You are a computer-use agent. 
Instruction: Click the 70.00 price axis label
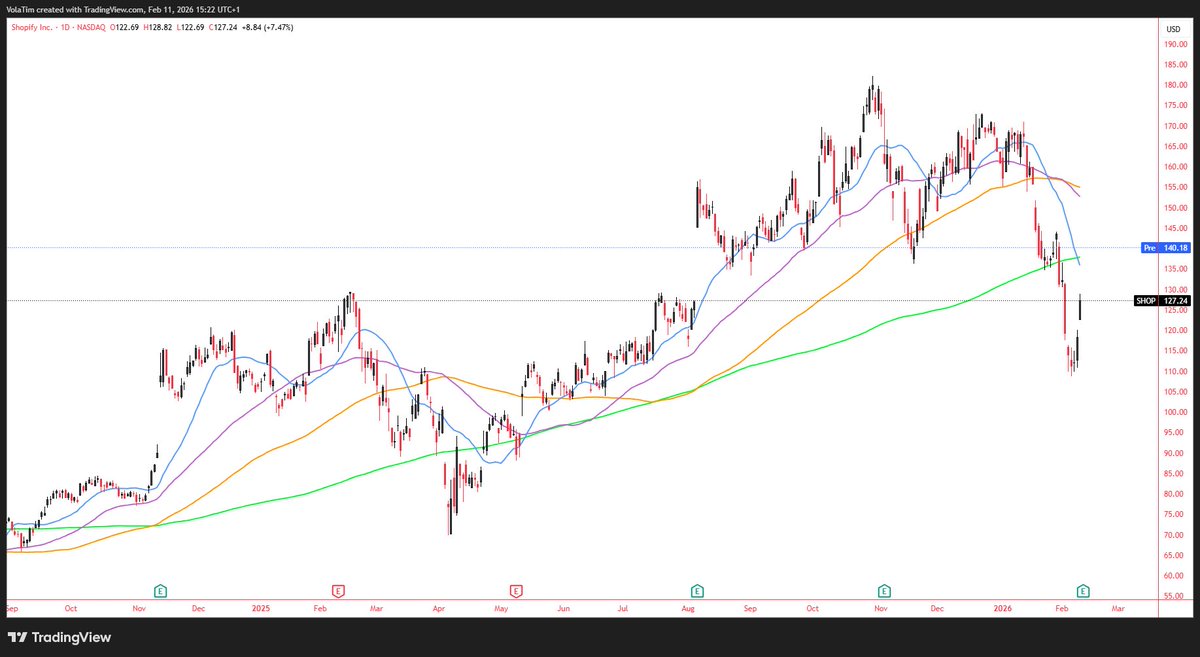pos(1173,535)
